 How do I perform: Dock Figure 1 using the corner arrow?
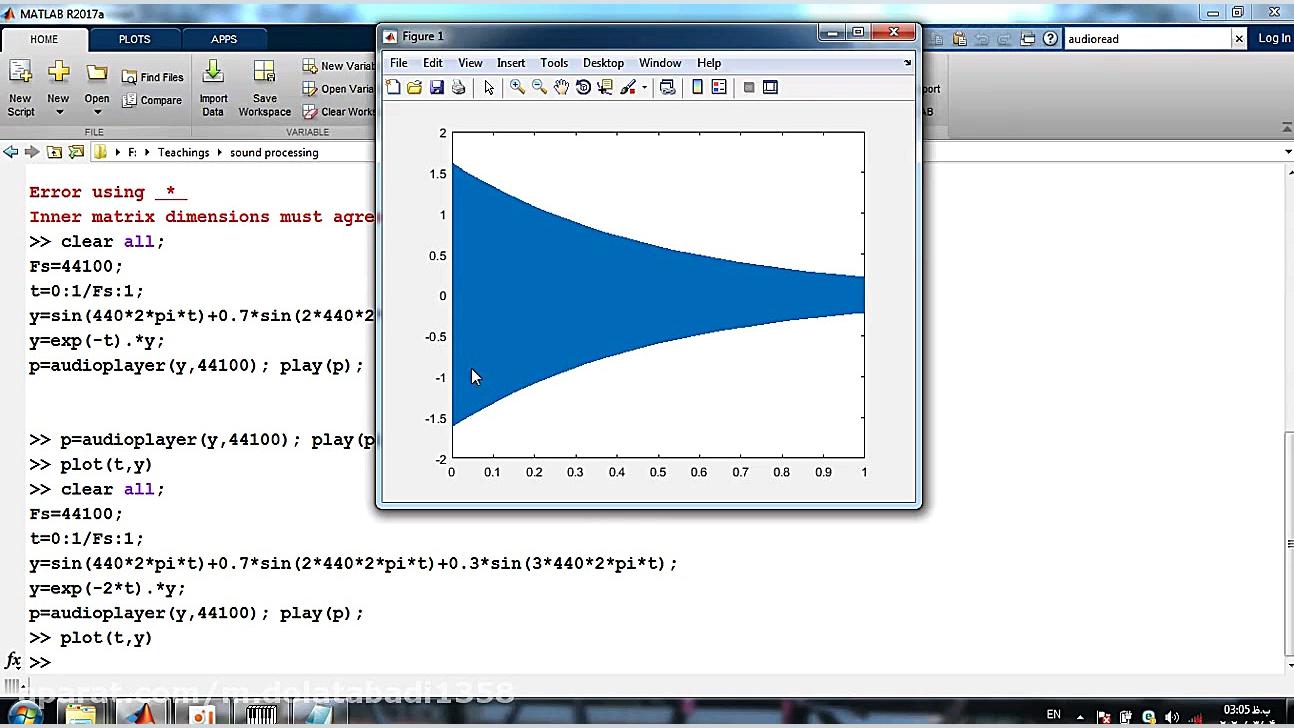[907, 63]
